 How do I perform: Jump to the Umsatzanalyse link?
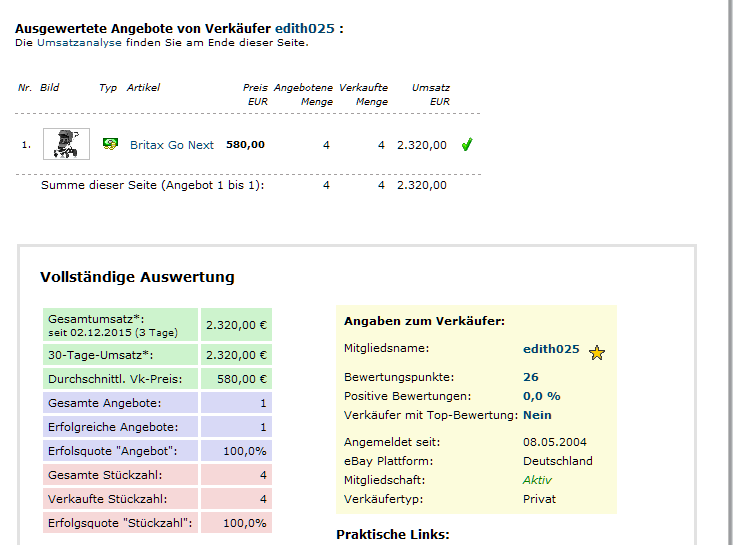pyautogui.click(x=79, y=43)
